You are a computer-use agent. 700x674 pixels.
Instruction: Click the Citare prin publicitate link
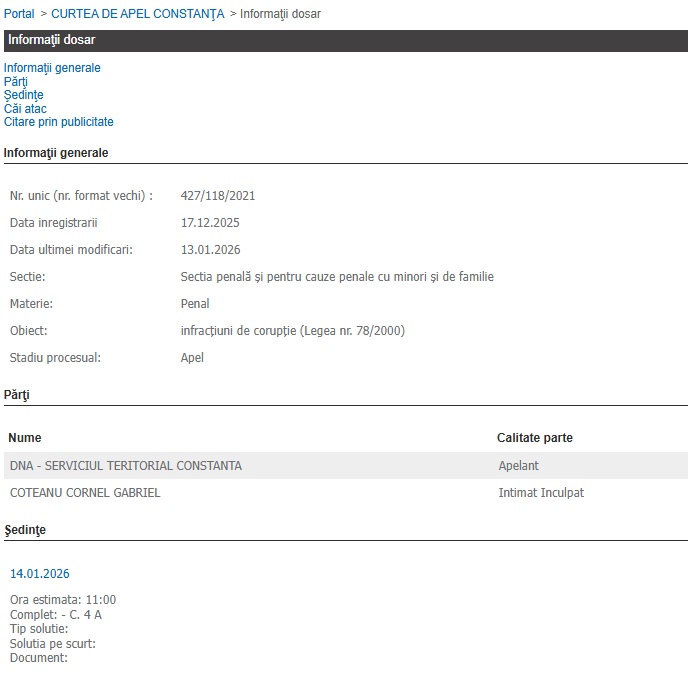click(x=59, y=122)
